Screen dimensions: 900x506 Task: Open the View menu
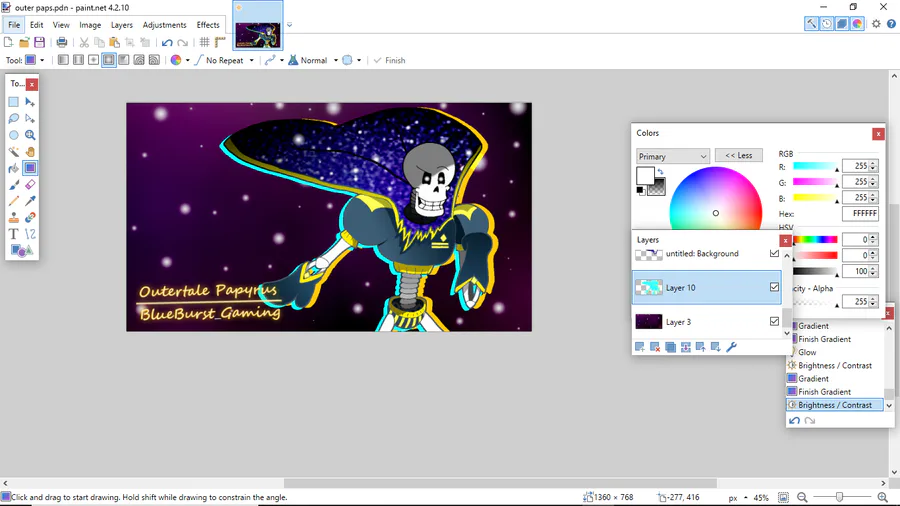tap(61, 25)
